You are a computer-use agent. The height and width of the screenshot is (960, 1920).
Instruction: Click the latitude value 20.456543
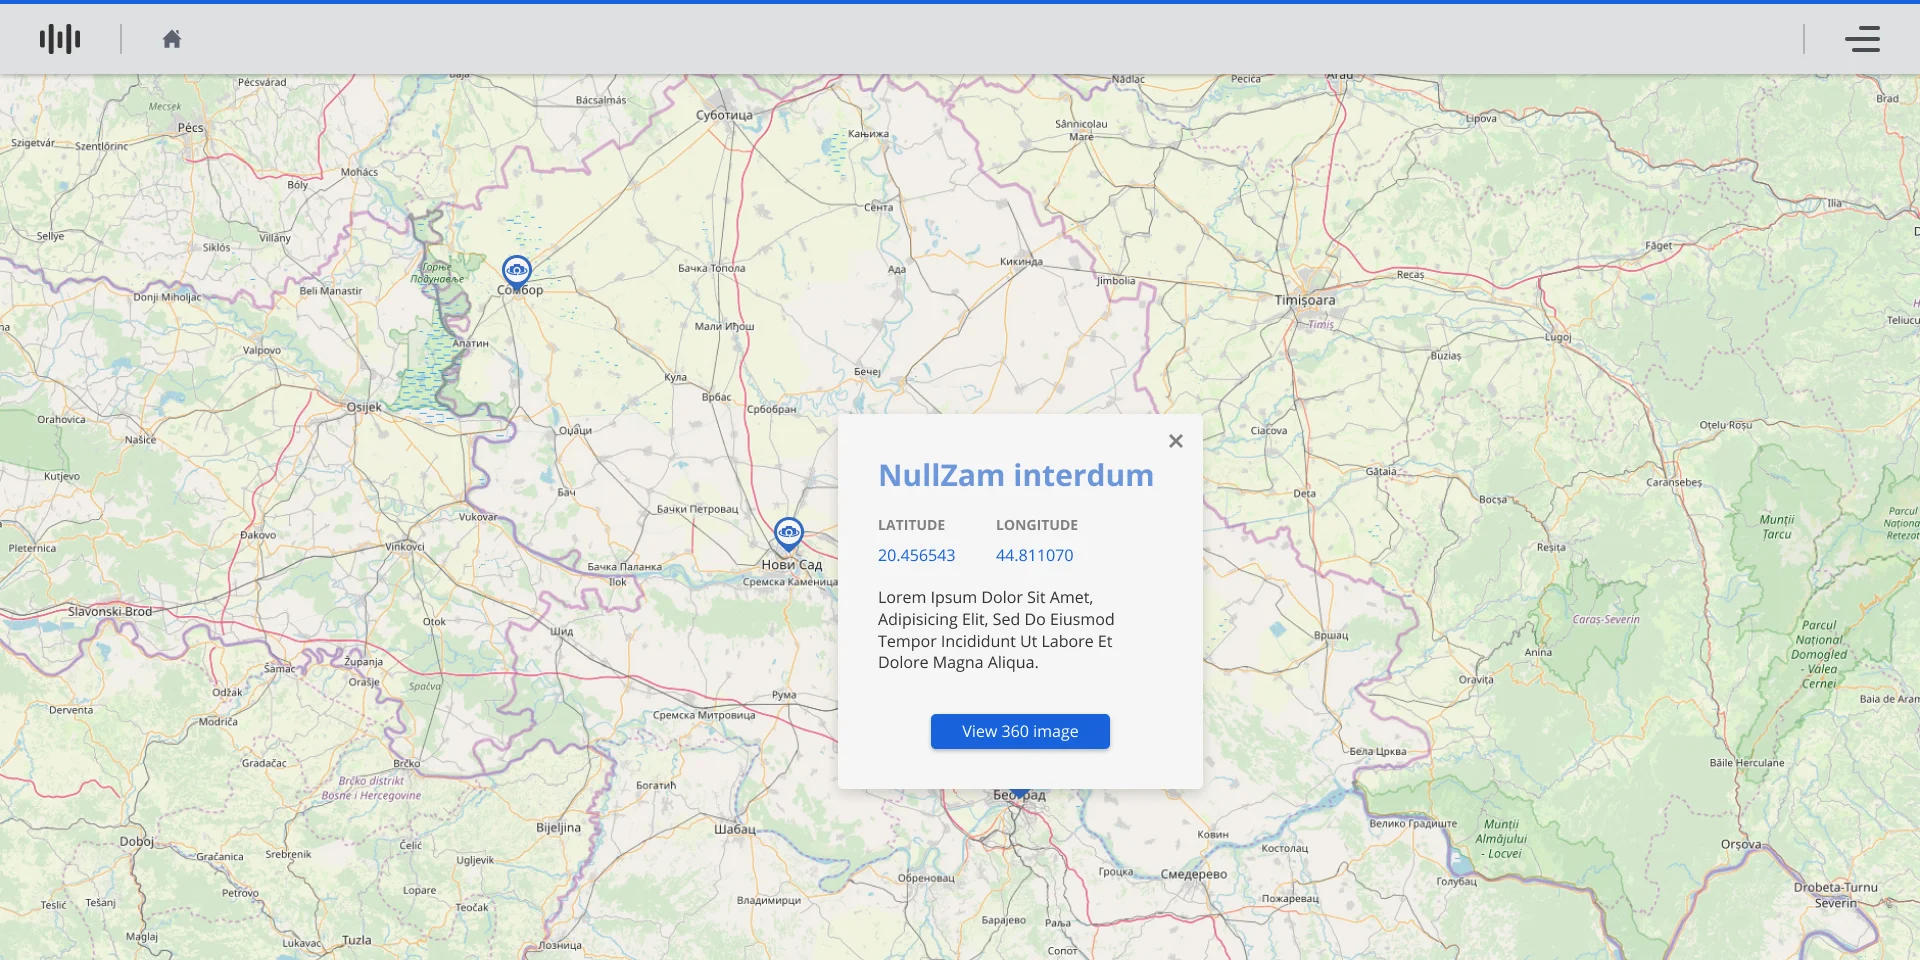tap(916, 555)
